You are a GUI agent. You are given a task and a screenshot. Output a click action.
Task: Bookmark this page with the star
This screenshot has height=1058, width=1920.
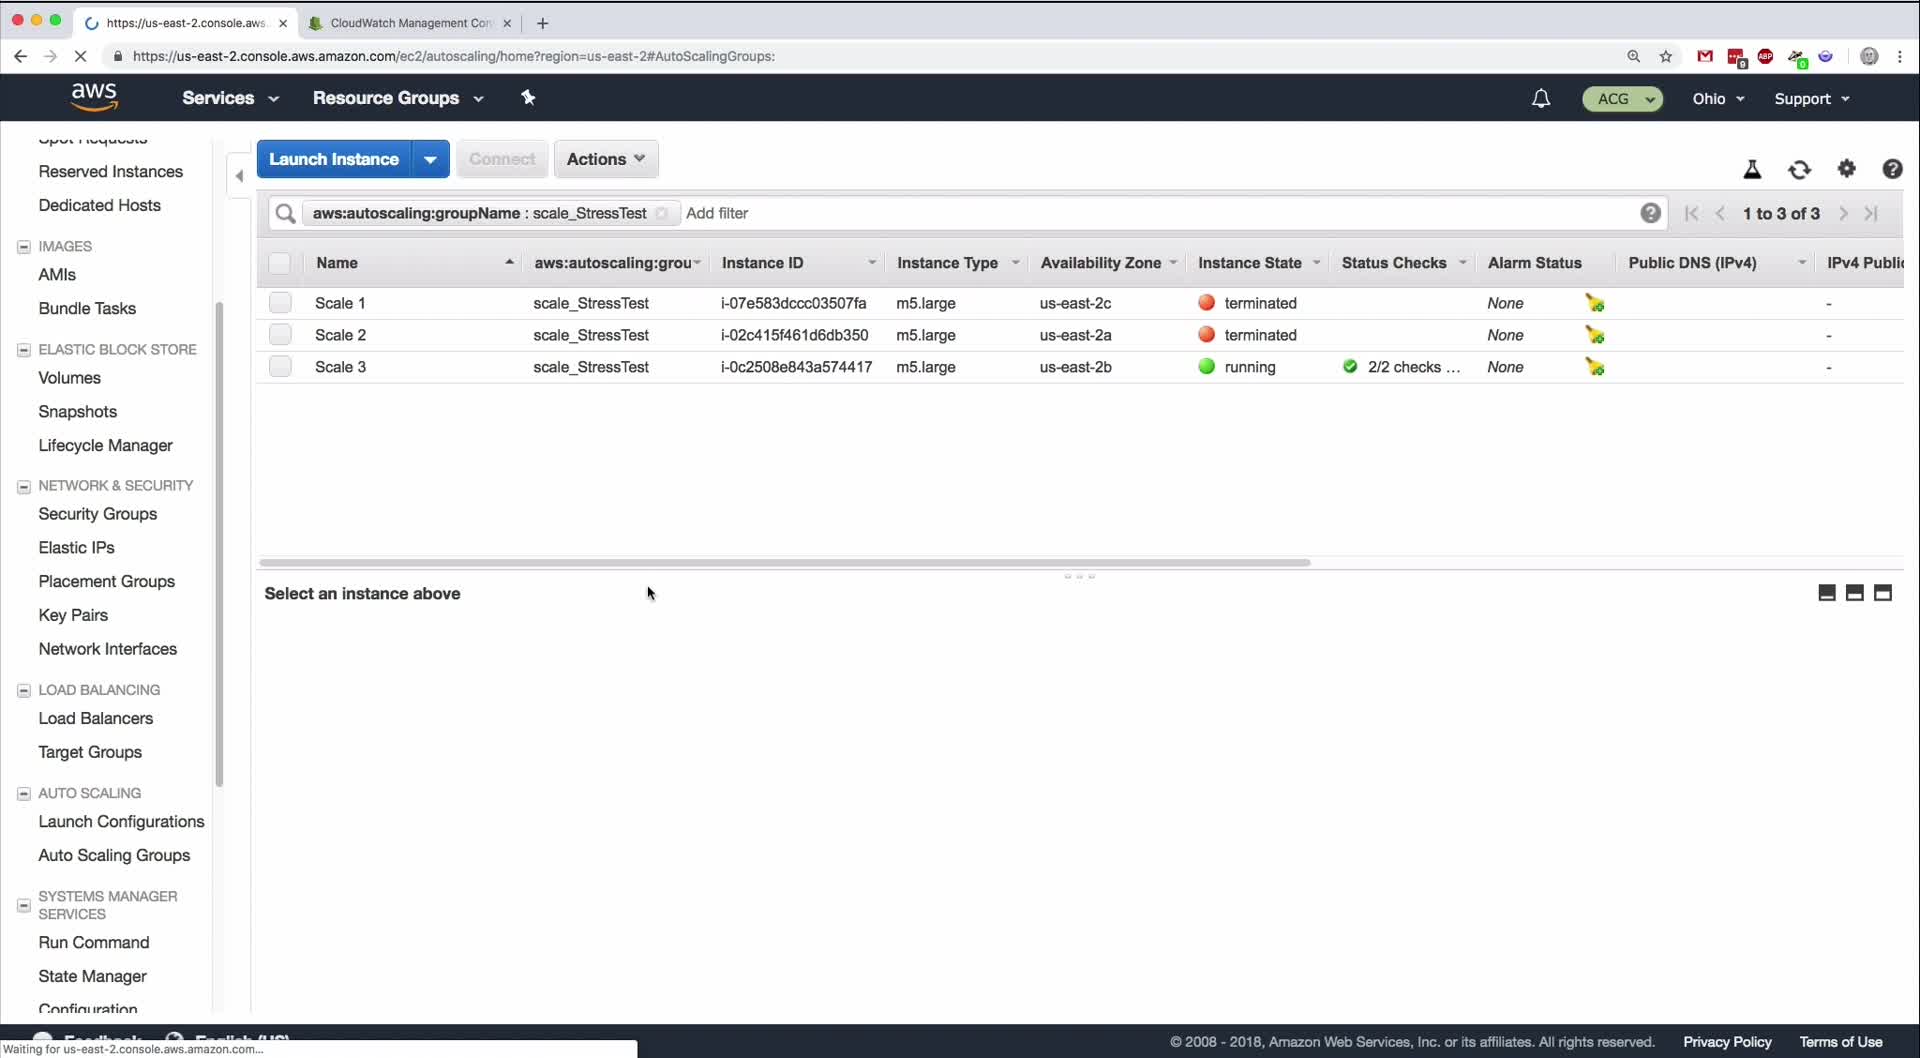tap(1666, 56)
